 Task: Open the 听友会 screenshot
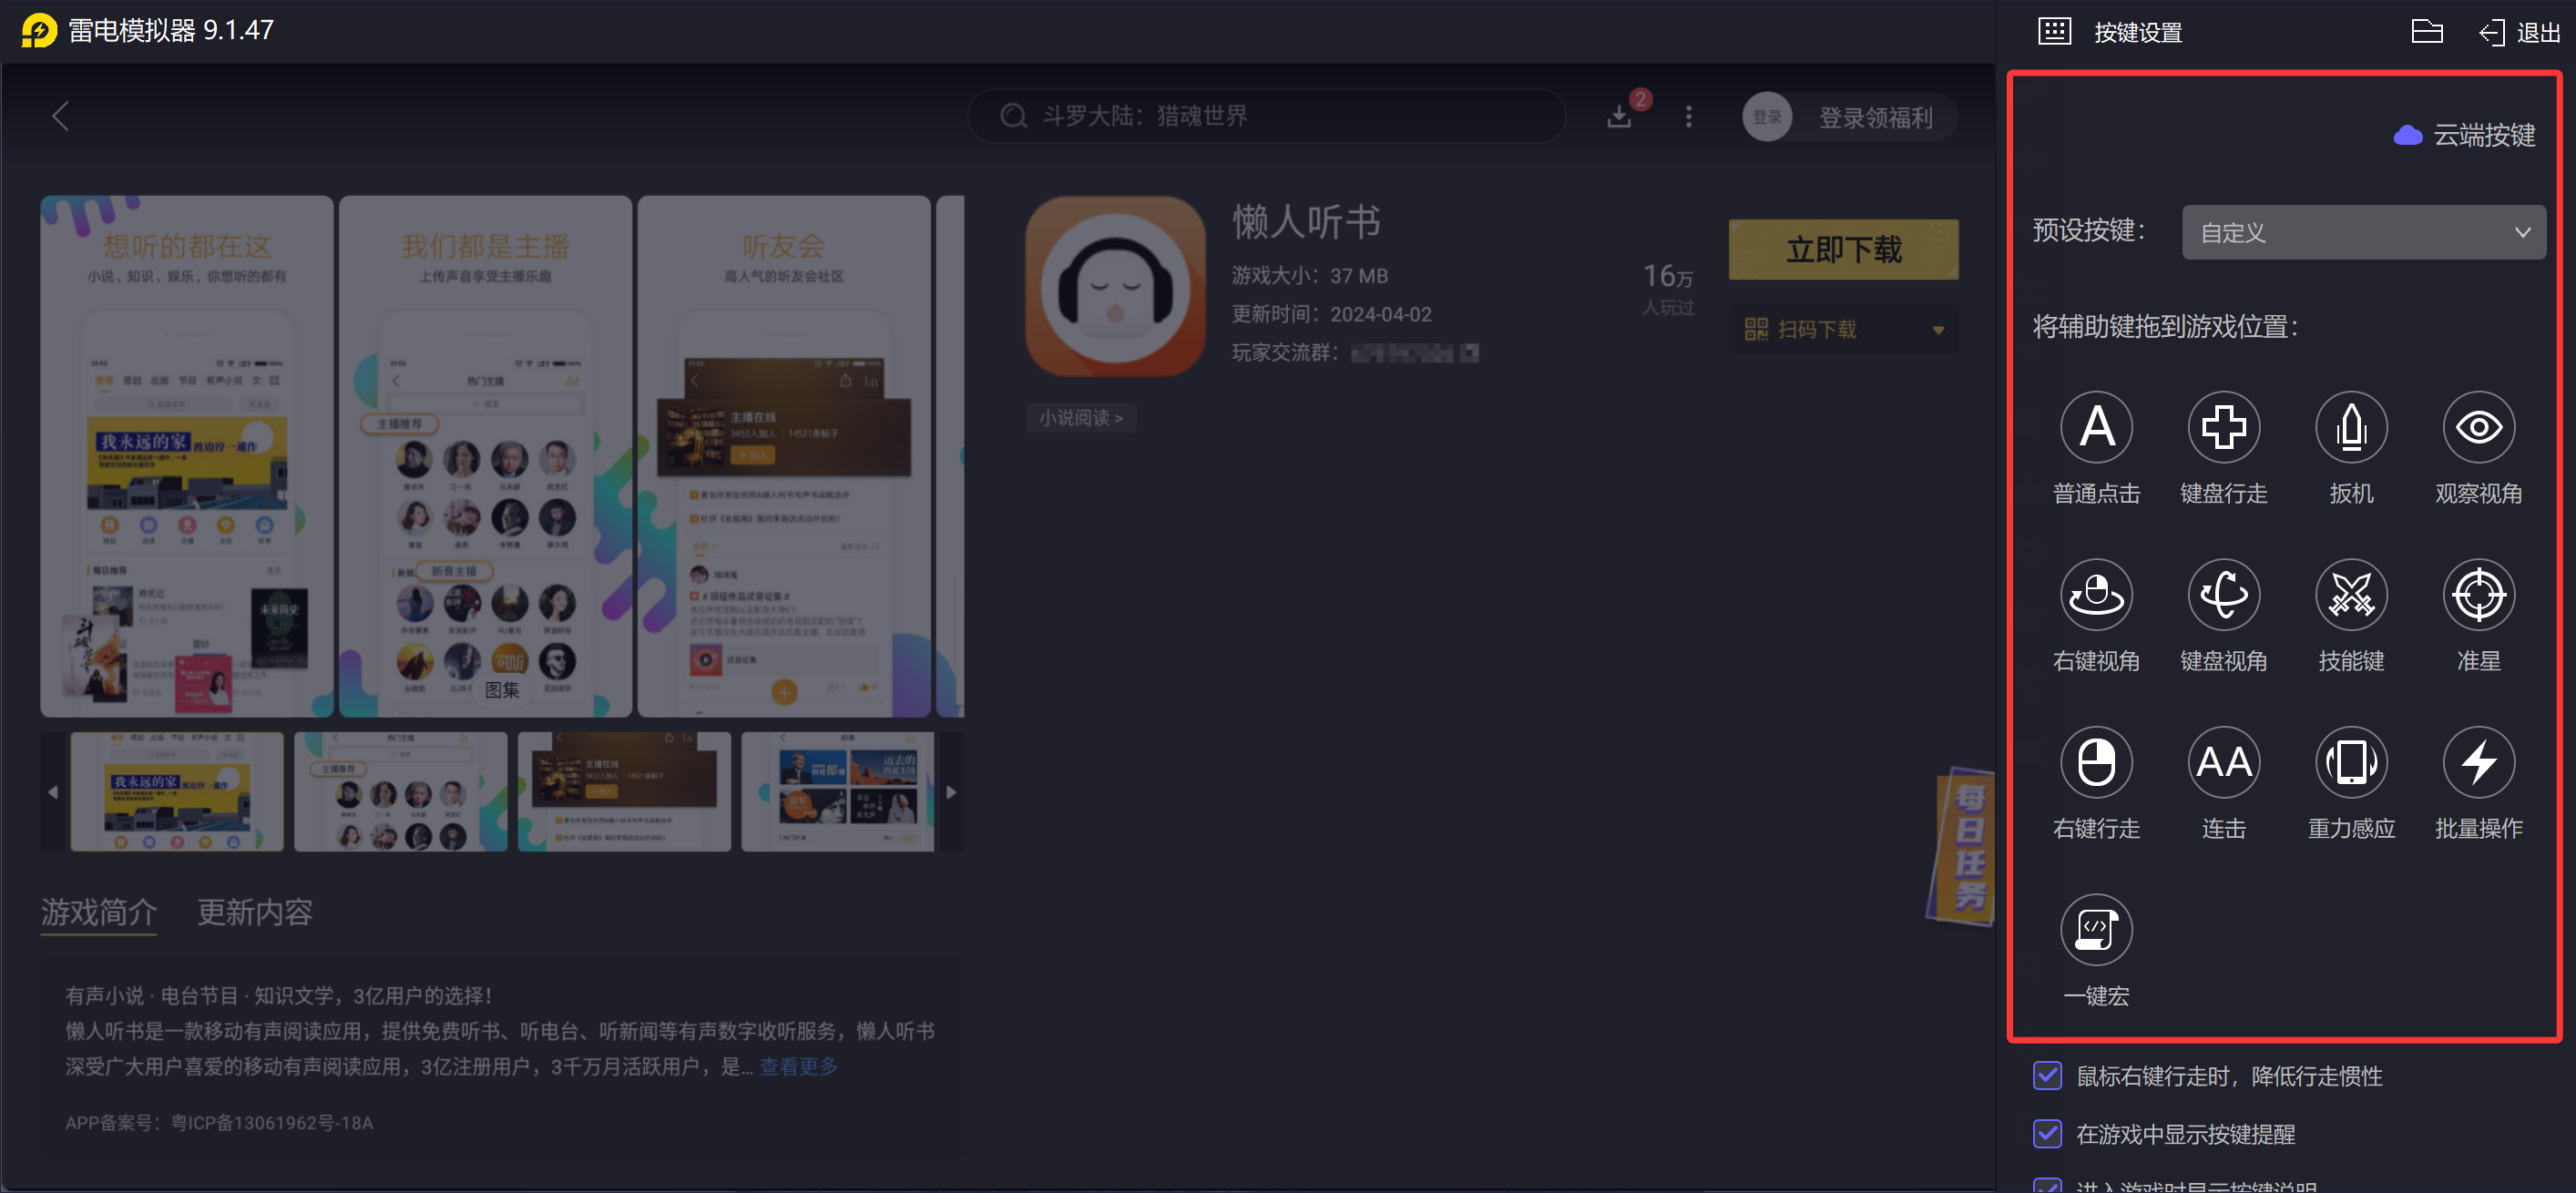tap(784, 456)
